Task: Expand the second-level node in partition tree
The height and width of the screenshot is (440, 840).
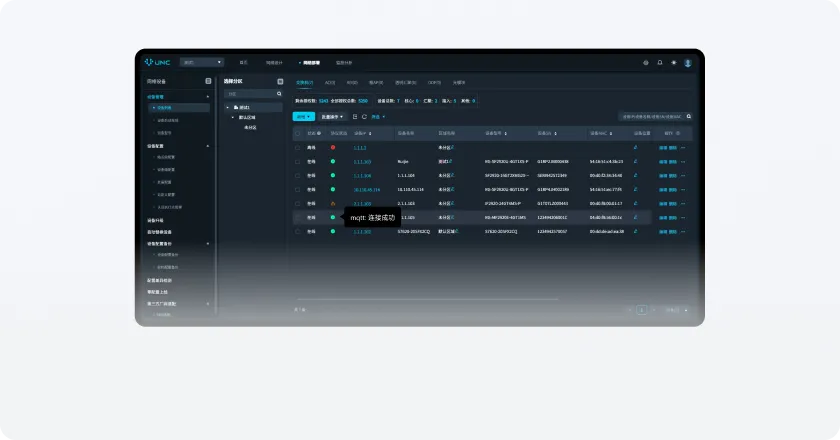Action: 233,117
